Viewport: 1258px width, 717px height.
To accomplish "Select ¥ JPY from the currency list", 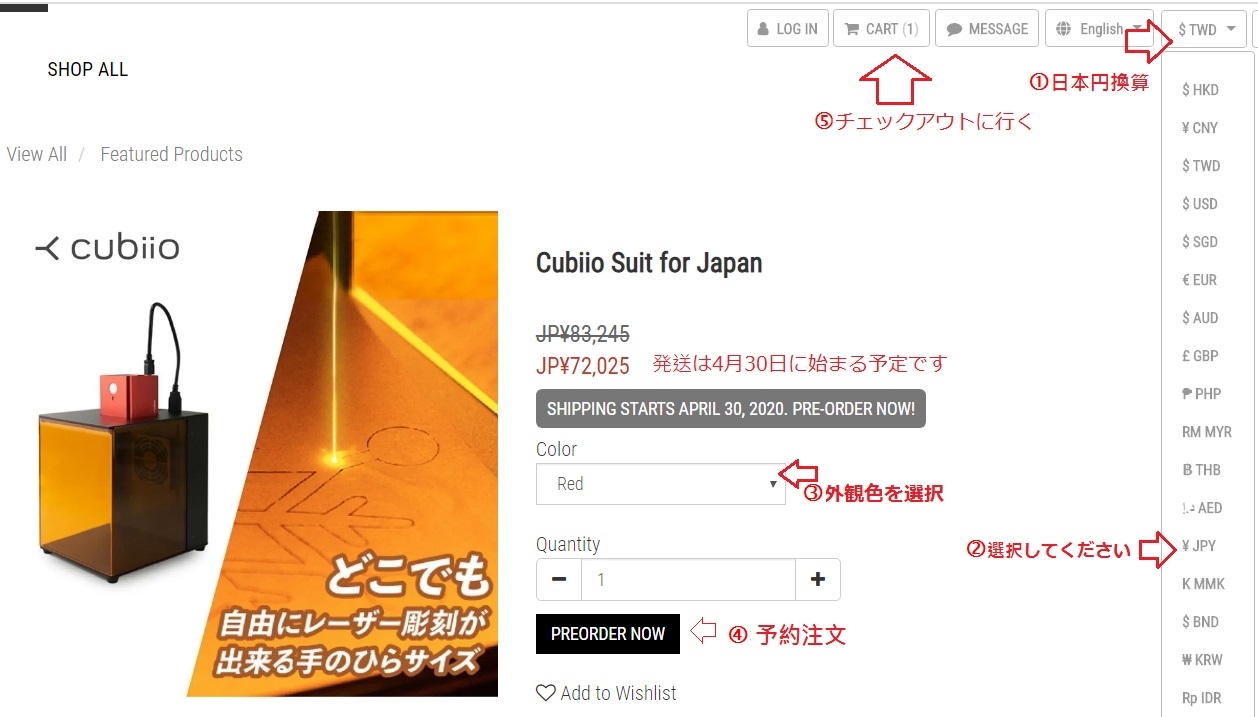I will tap(1199, 546).
